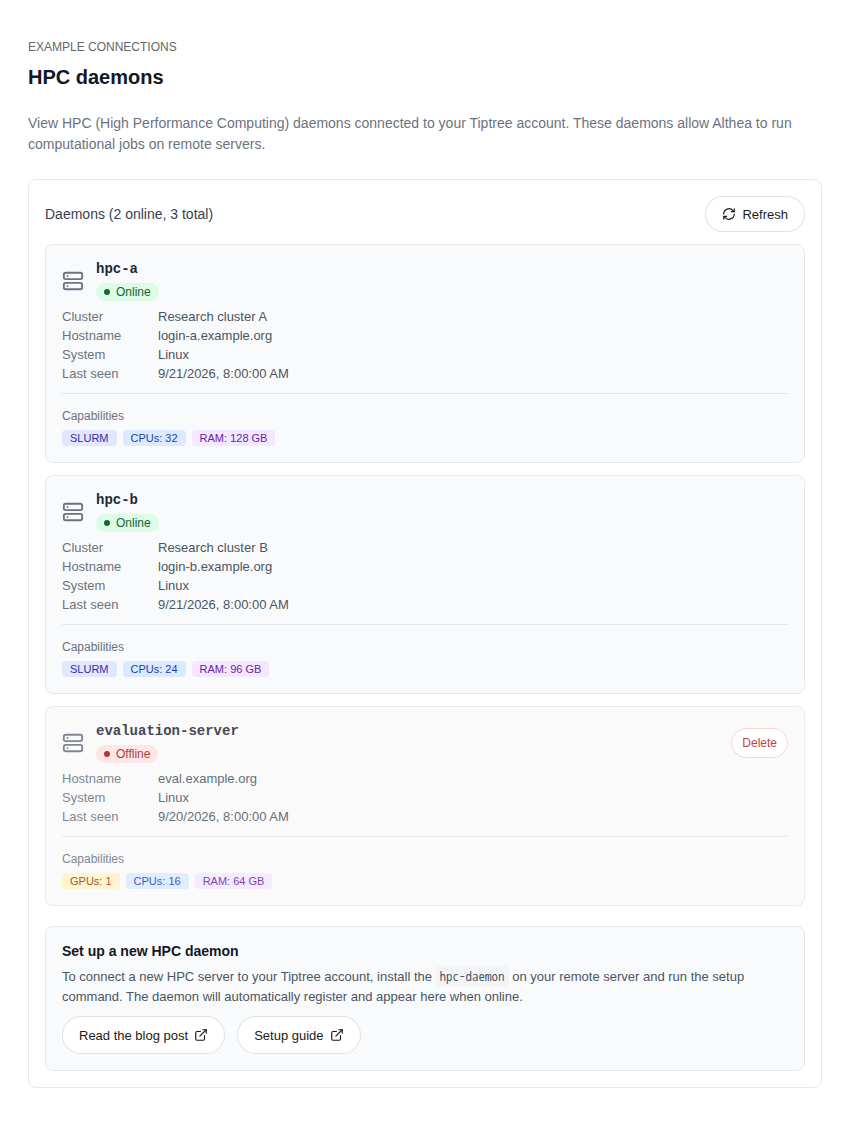Click the hpc-daemon code snippet
The width and height of the screenshot is (850, 1140).
tap(472, 977)
